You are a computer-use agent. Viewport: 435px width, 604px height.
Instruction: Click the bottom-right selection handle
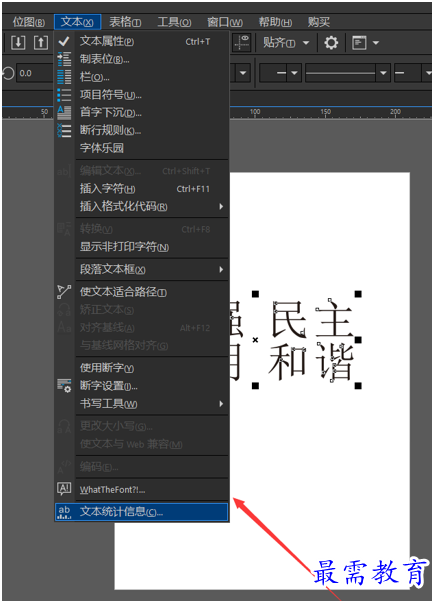(x=358, y=386)
